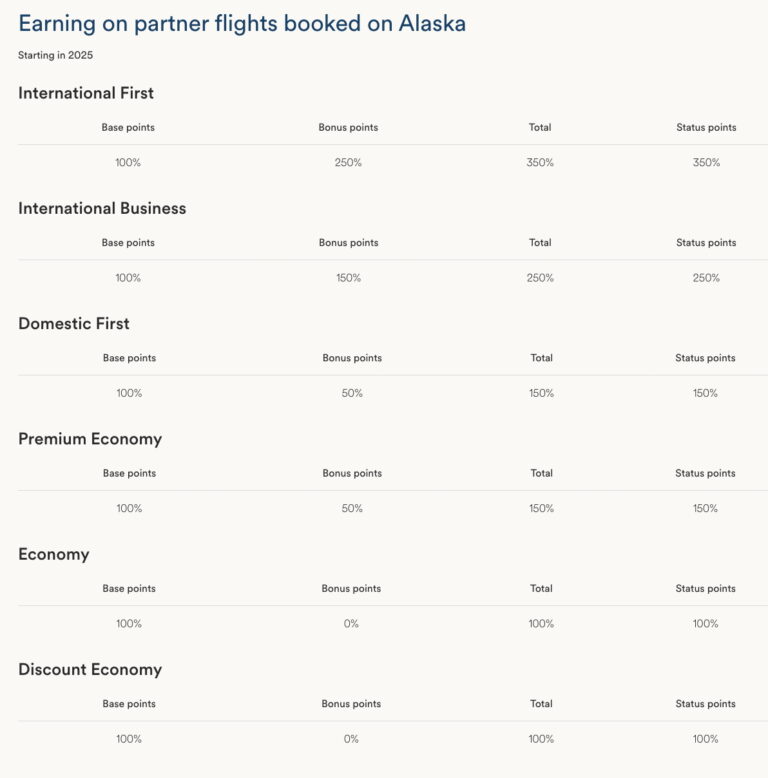Click the Economy section heading
This screenshot has height=778, width=768.
[x=54, y=554]
